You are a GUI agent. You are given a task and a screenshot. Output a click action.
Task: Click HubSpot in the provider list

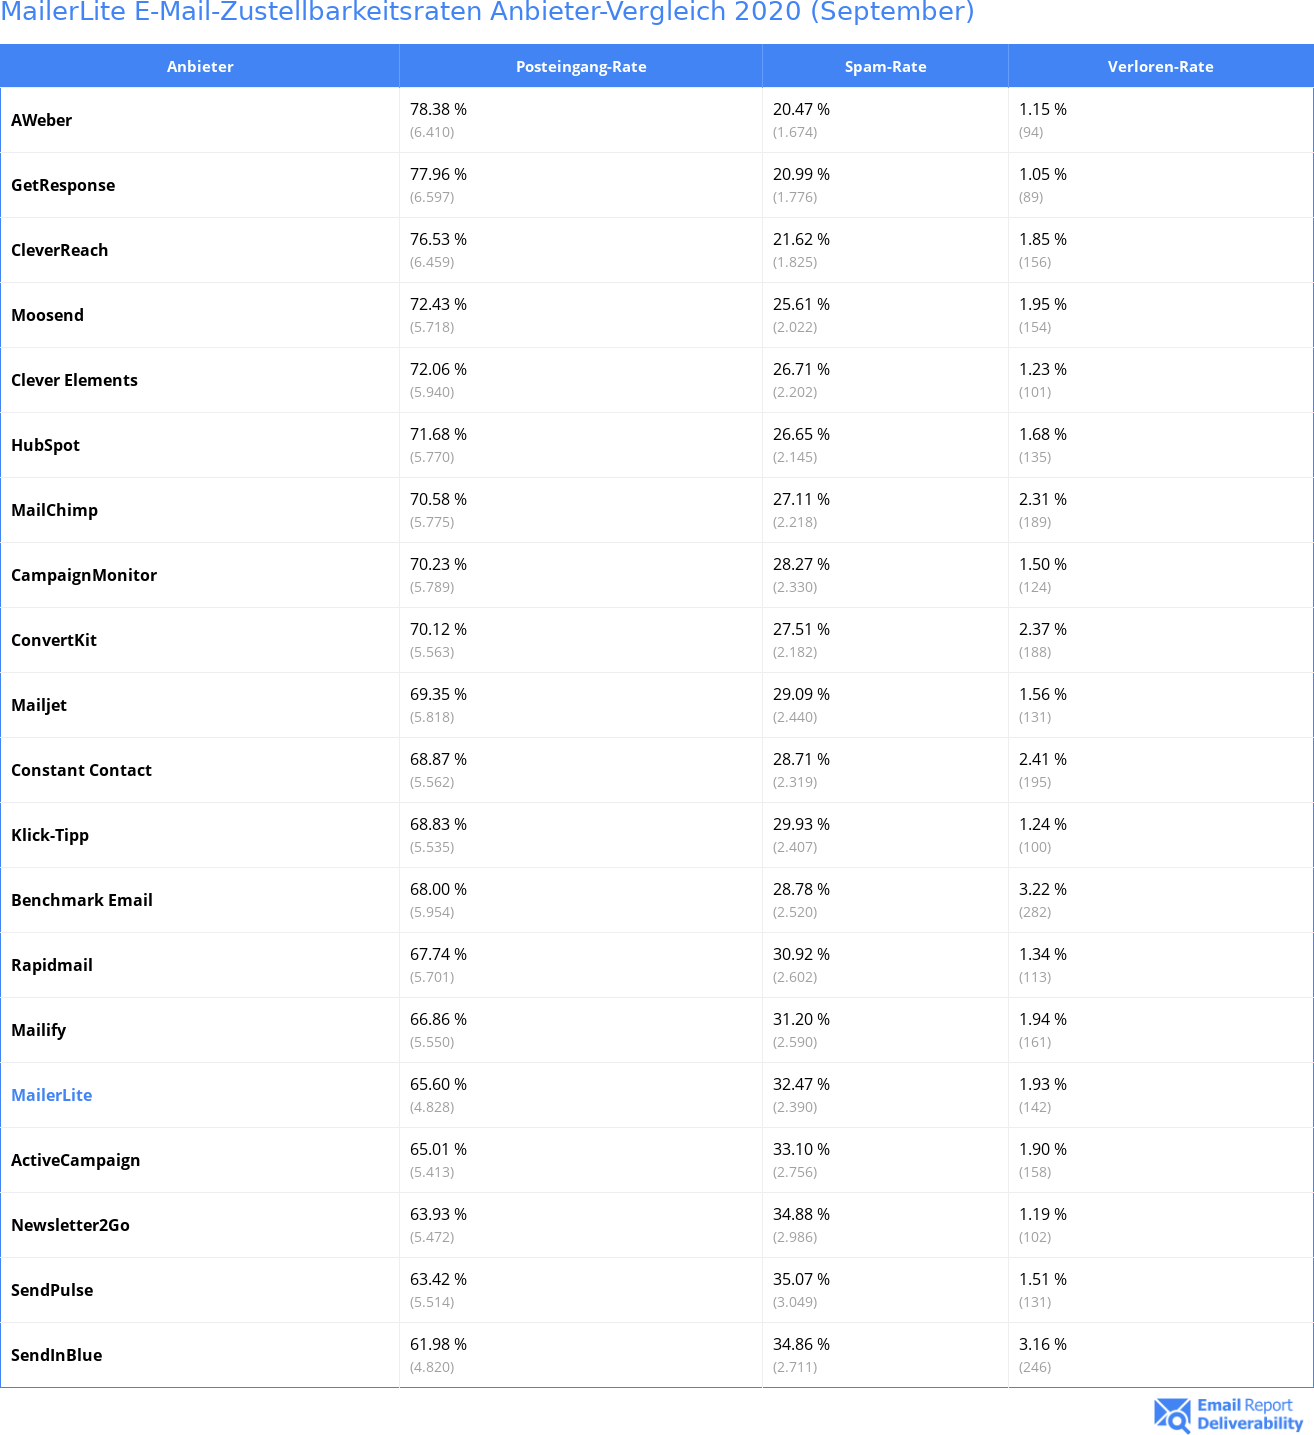46,445
